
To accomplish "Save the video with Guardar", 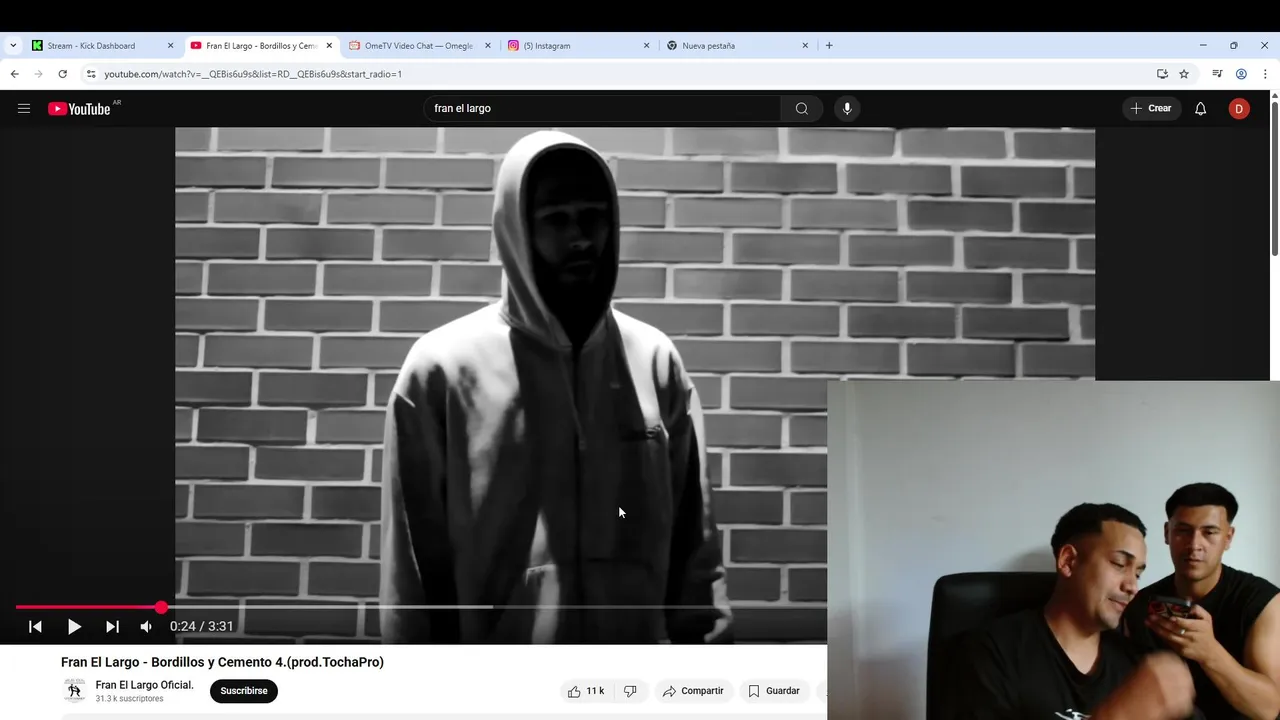I will coord(774,691).
